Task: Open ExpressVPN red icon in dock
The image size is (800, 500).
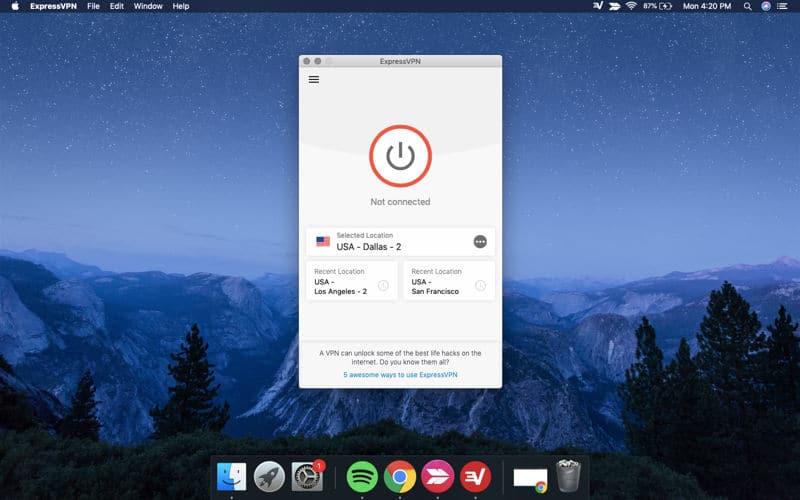Action: (x=476, y=477)
